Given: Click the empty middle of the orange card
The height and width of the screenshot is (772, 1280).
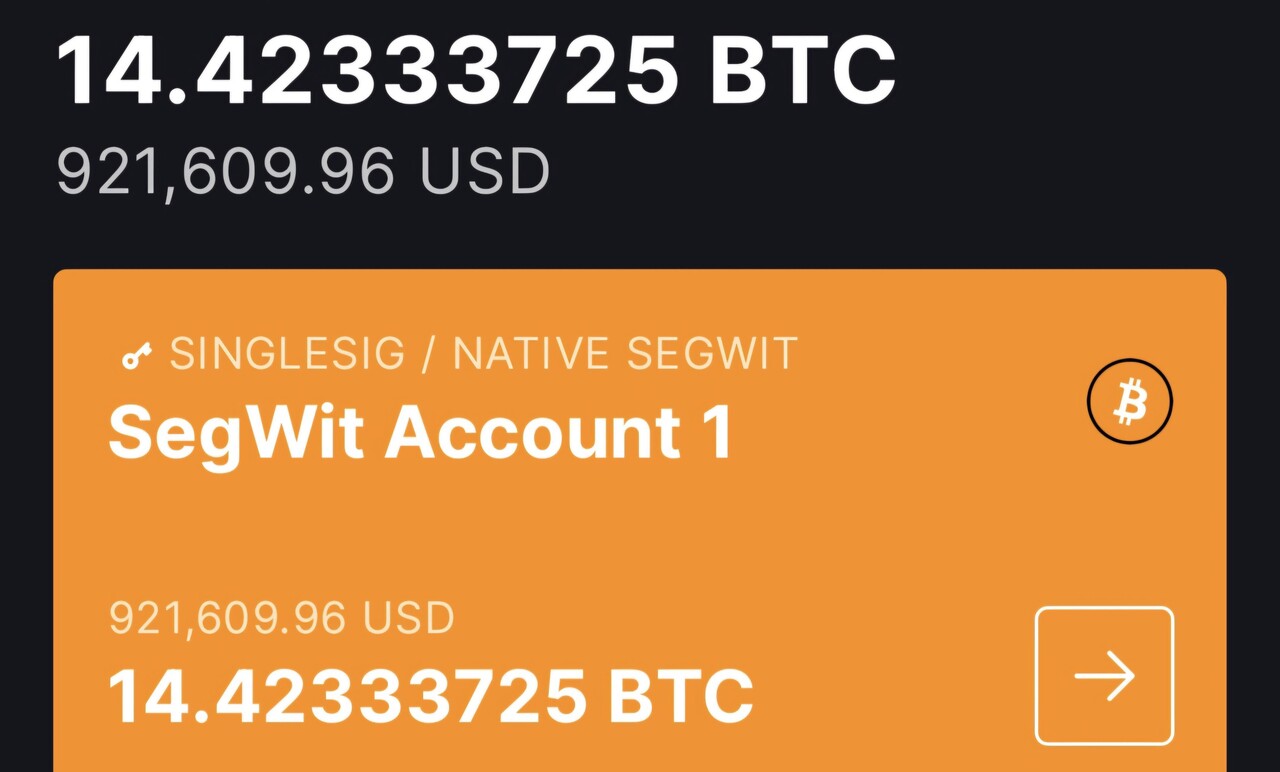Looking at the screenshot, I should 640,525.
